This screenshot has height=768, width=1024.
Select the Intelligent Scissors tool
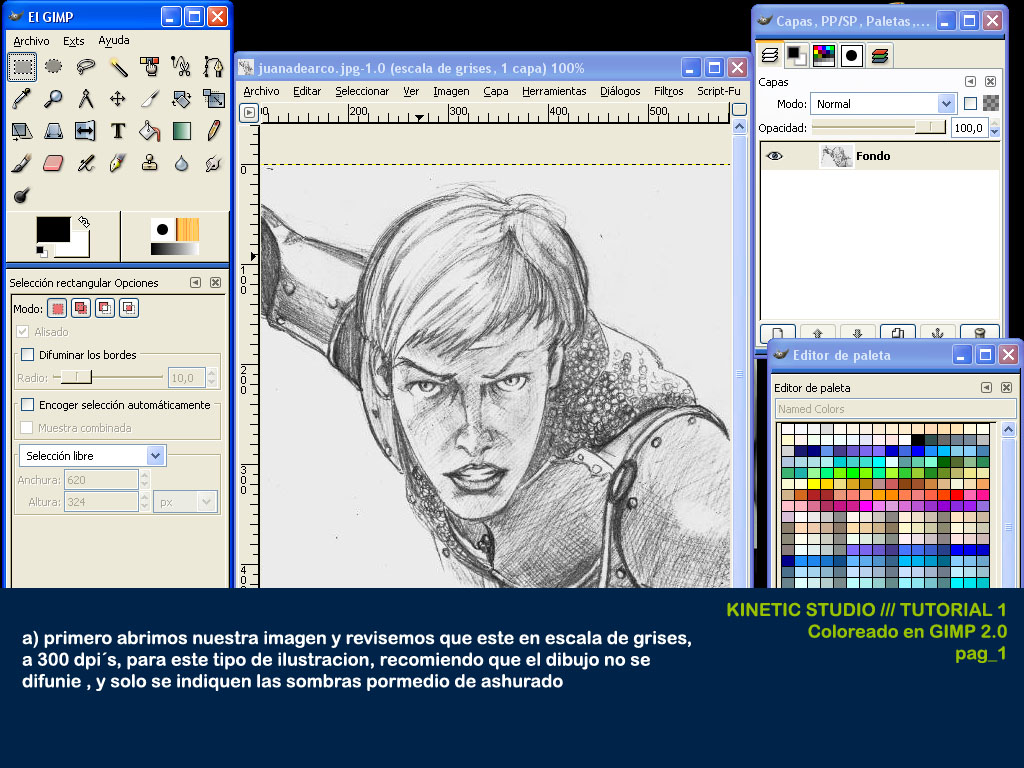pyautogui.click(x=181, y=67)
